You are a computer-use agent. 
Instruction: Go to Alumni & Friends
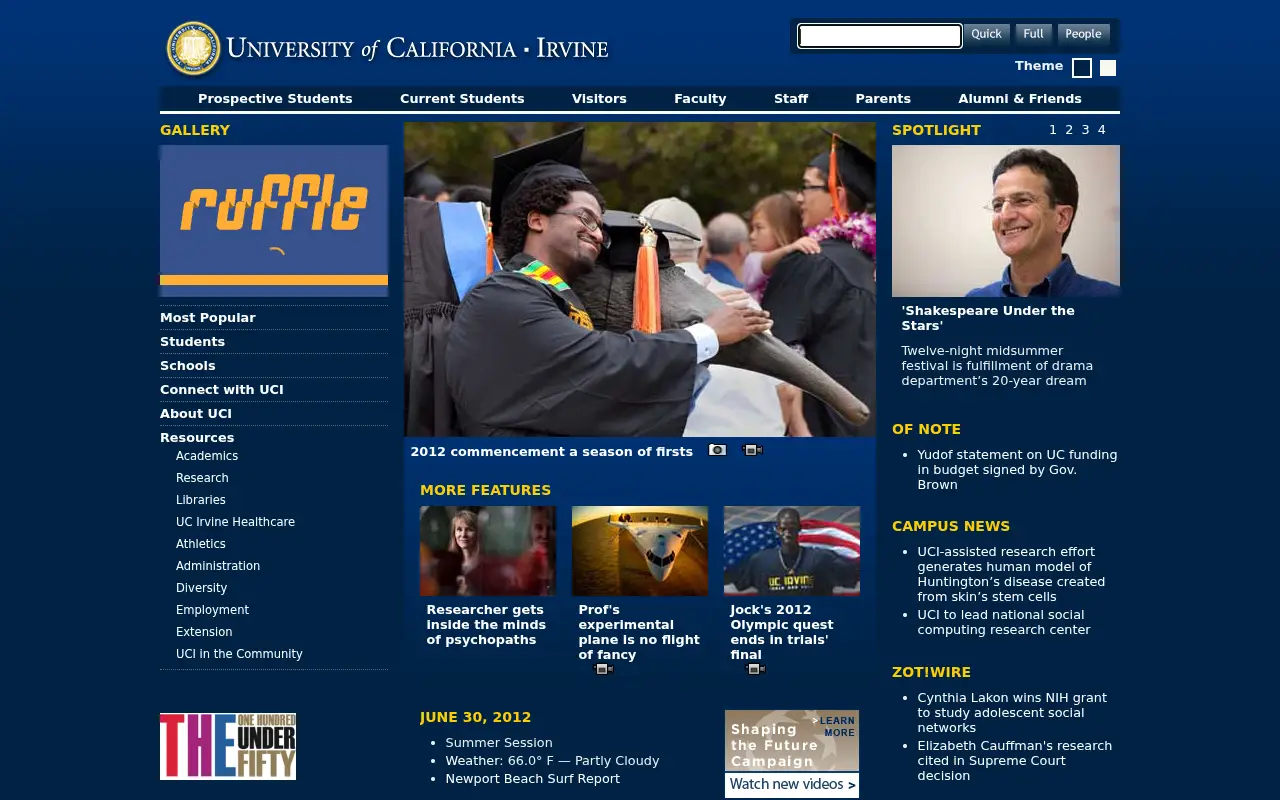click(1020, 99)
